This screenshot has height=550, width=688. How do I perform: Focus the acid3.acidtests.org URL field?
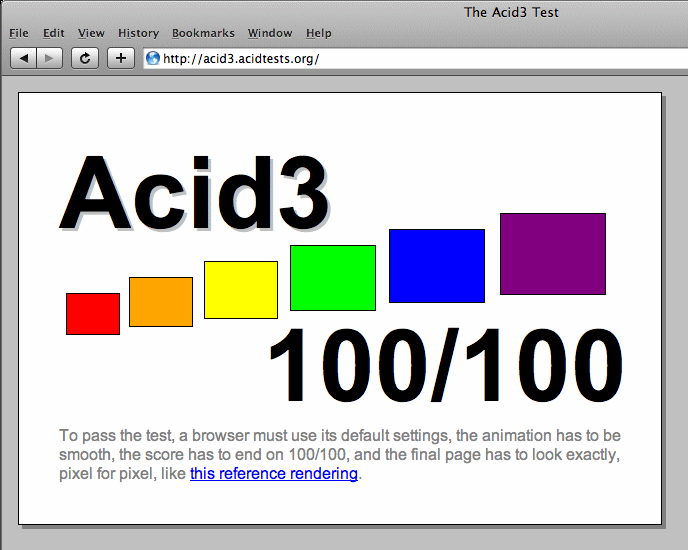point(416,58)
